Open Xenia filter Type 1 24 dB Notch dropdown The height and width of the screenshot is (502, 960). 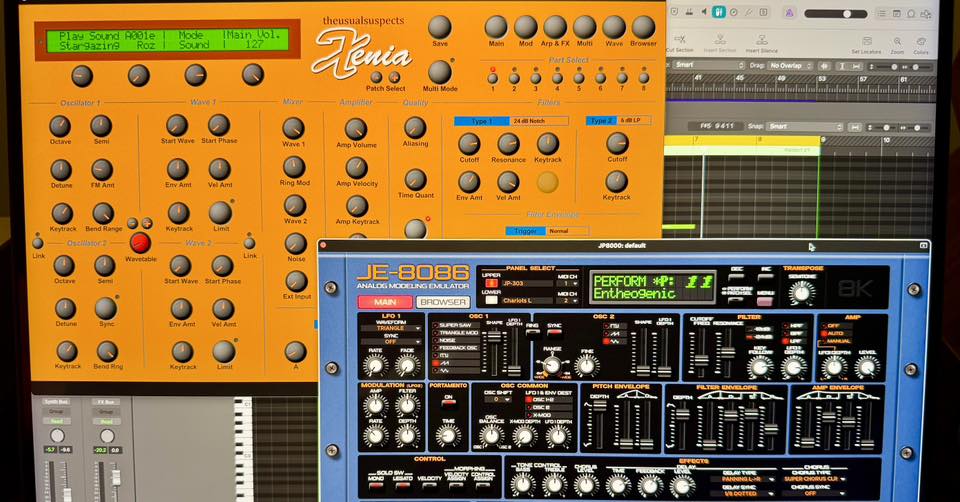click(x=539, y=121)
